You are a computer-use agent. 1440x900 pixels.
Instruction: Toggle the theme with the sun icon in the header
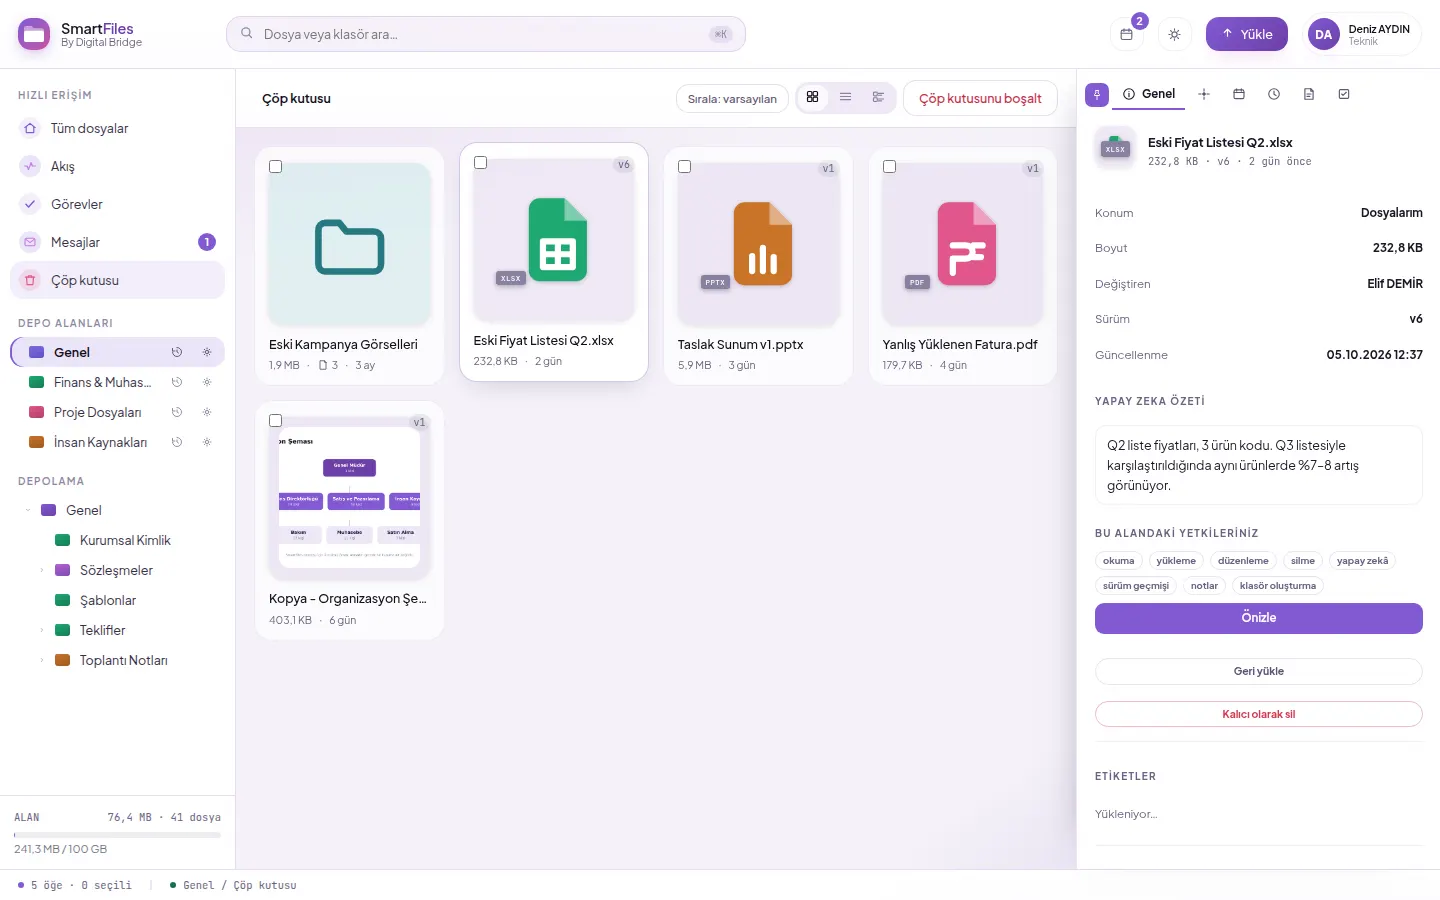point(1175,34)
